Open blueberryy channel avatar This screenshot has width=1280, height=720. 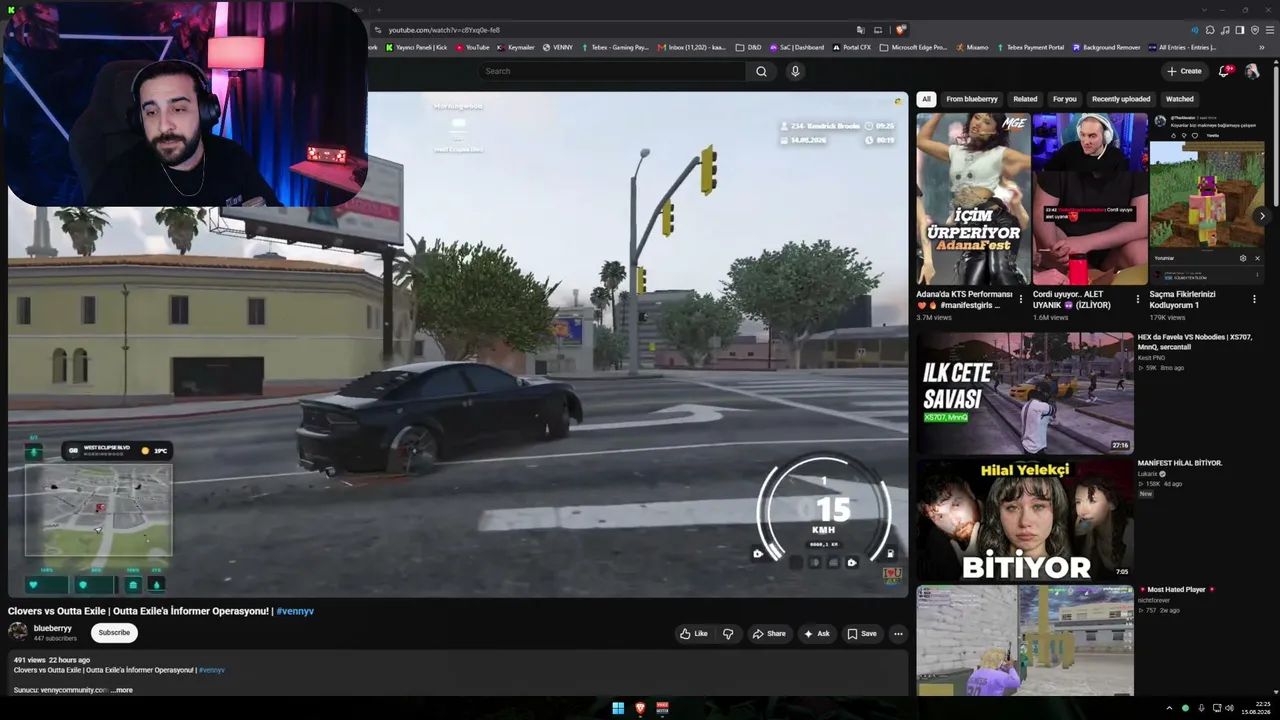pos(18,632)
